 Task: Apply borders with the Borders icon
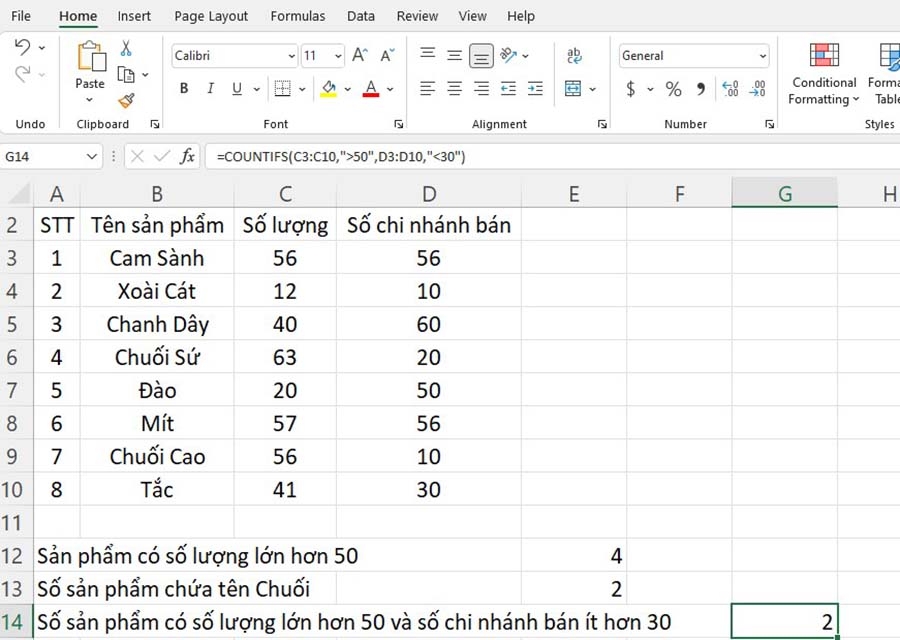click(282, 88)
